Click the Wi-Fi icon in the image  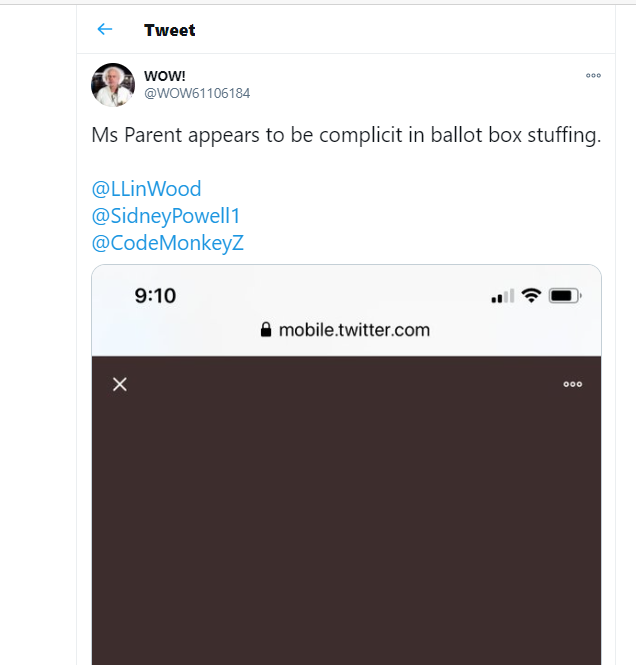coord(531,296)
